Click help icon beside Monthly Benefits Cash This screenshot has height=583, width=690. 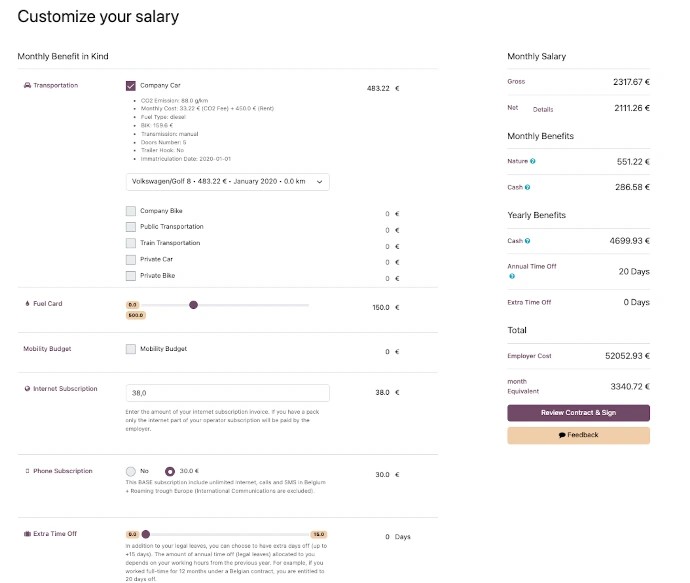[527, 187]
